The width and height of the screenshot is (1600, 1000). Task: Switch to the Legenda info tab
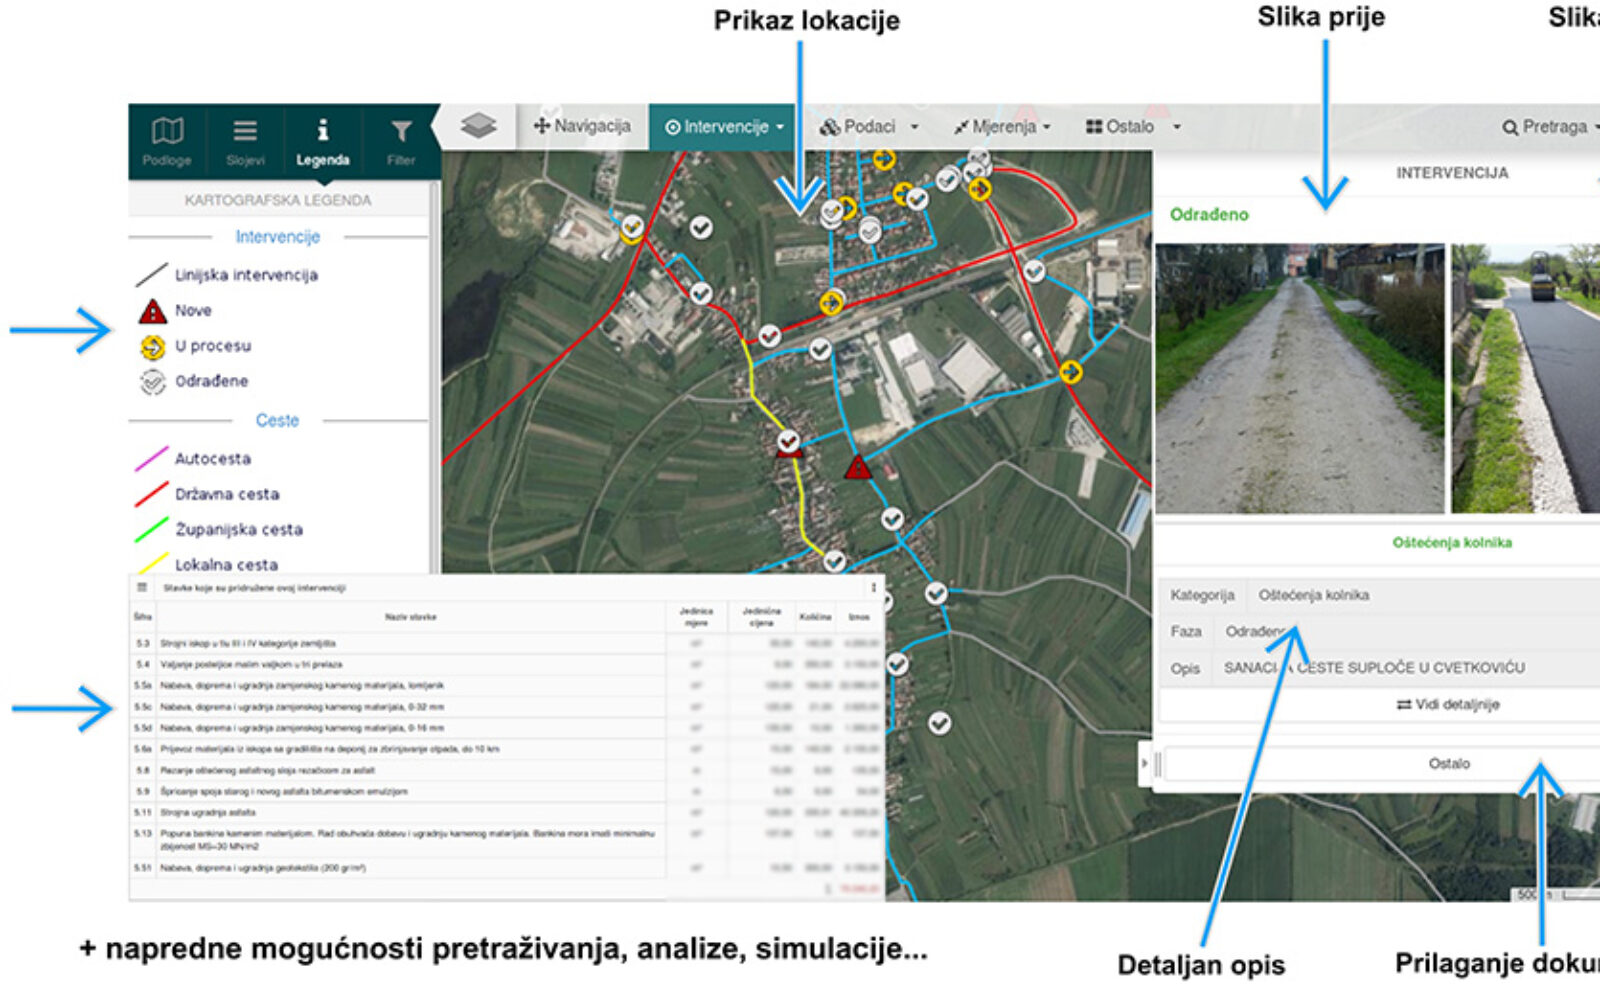click(322, 141)
